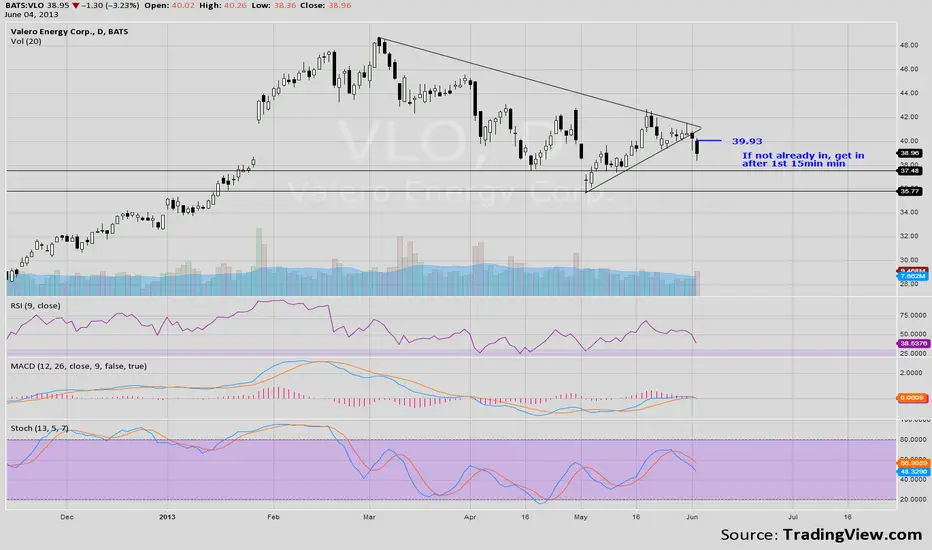Viewport: 932px width, 550px height.
Task: Click the Feb label on time axis
Action: (x=273, y=517)
